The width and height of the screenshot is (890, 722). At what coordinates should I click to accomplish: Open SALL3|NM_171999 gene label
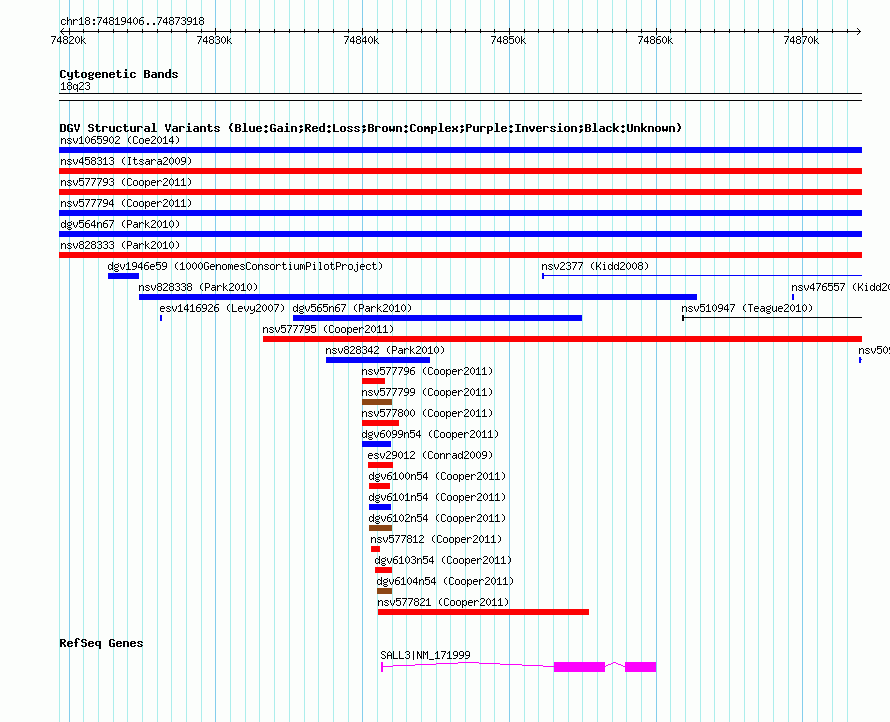coord(425,655)
